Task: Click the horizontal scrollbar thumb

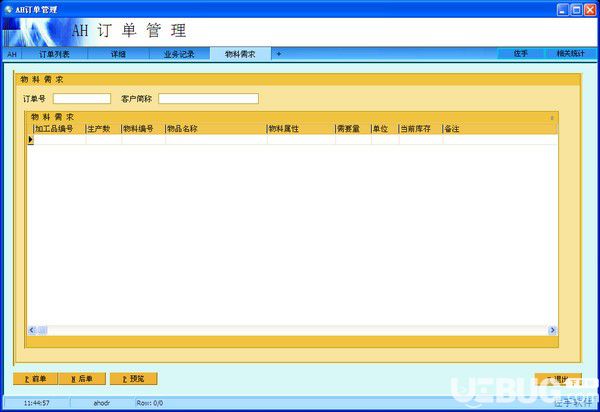Action: pyautogui.click(x=42, y=330)
